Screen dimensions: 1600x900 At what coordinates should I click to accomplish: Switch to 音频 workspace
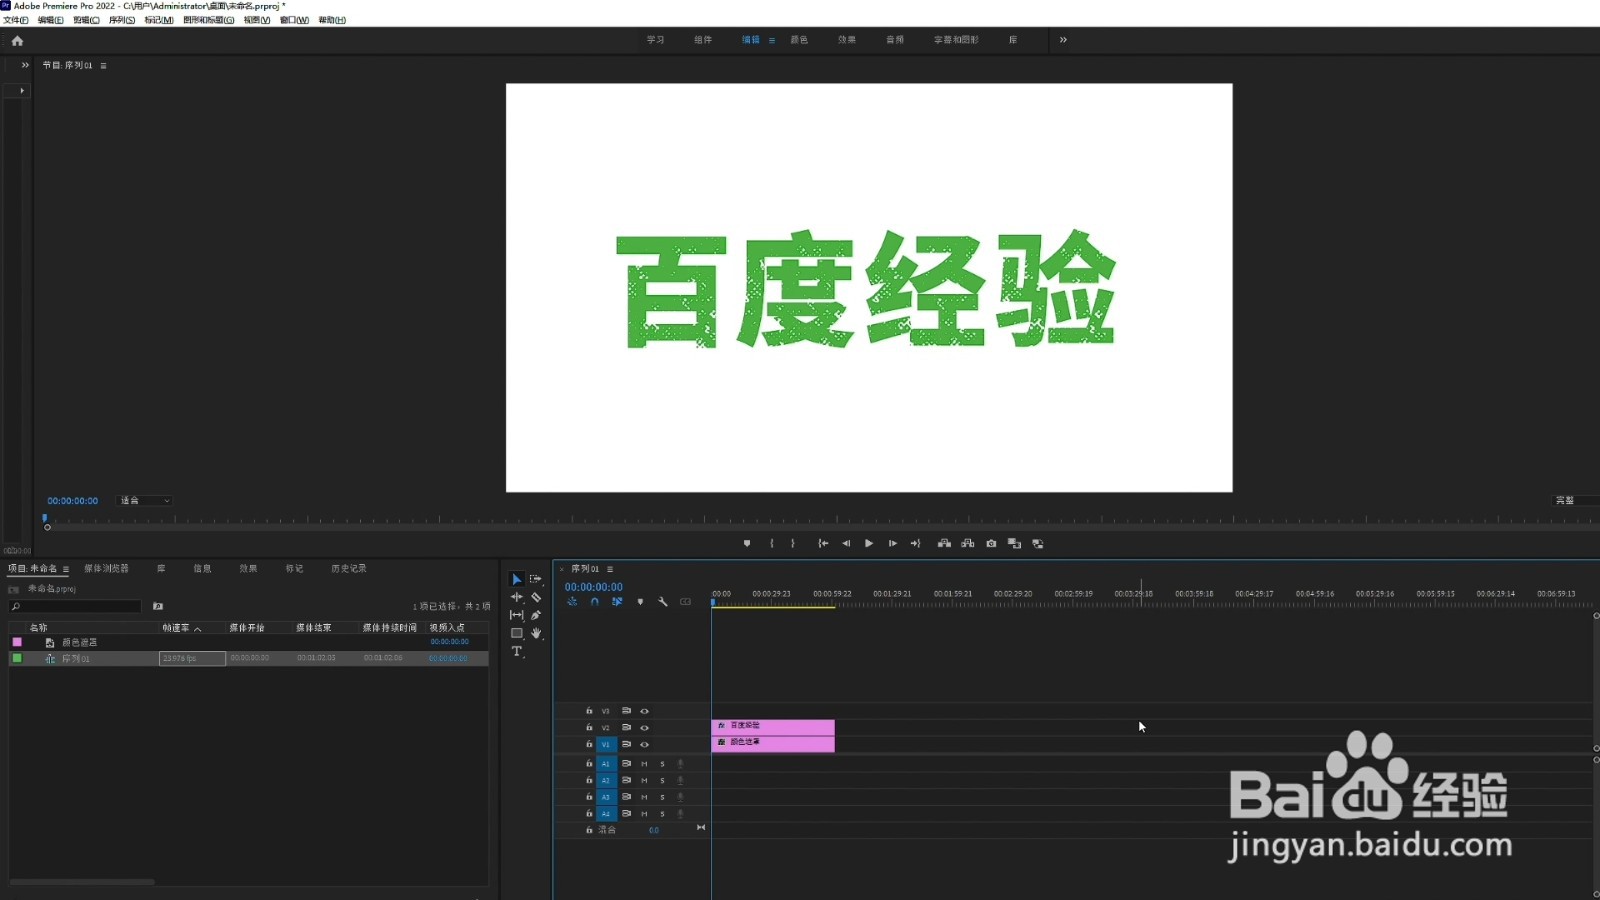pos(895,40)
